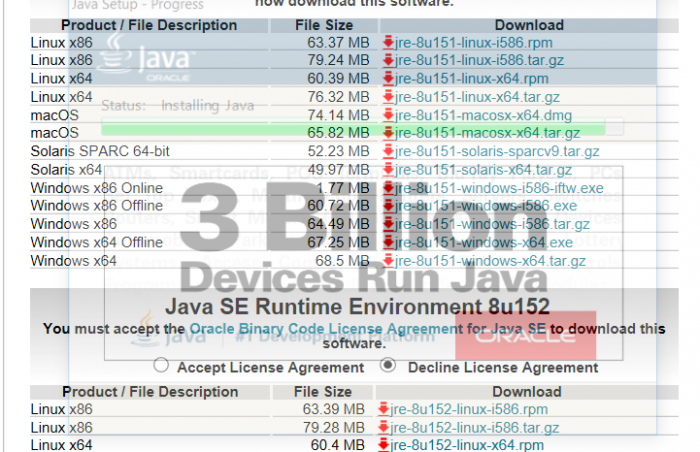This screenshot has width=700, height=452.
Task: Click the 49.97 MB file size cell
Action: tap(338, 170)
